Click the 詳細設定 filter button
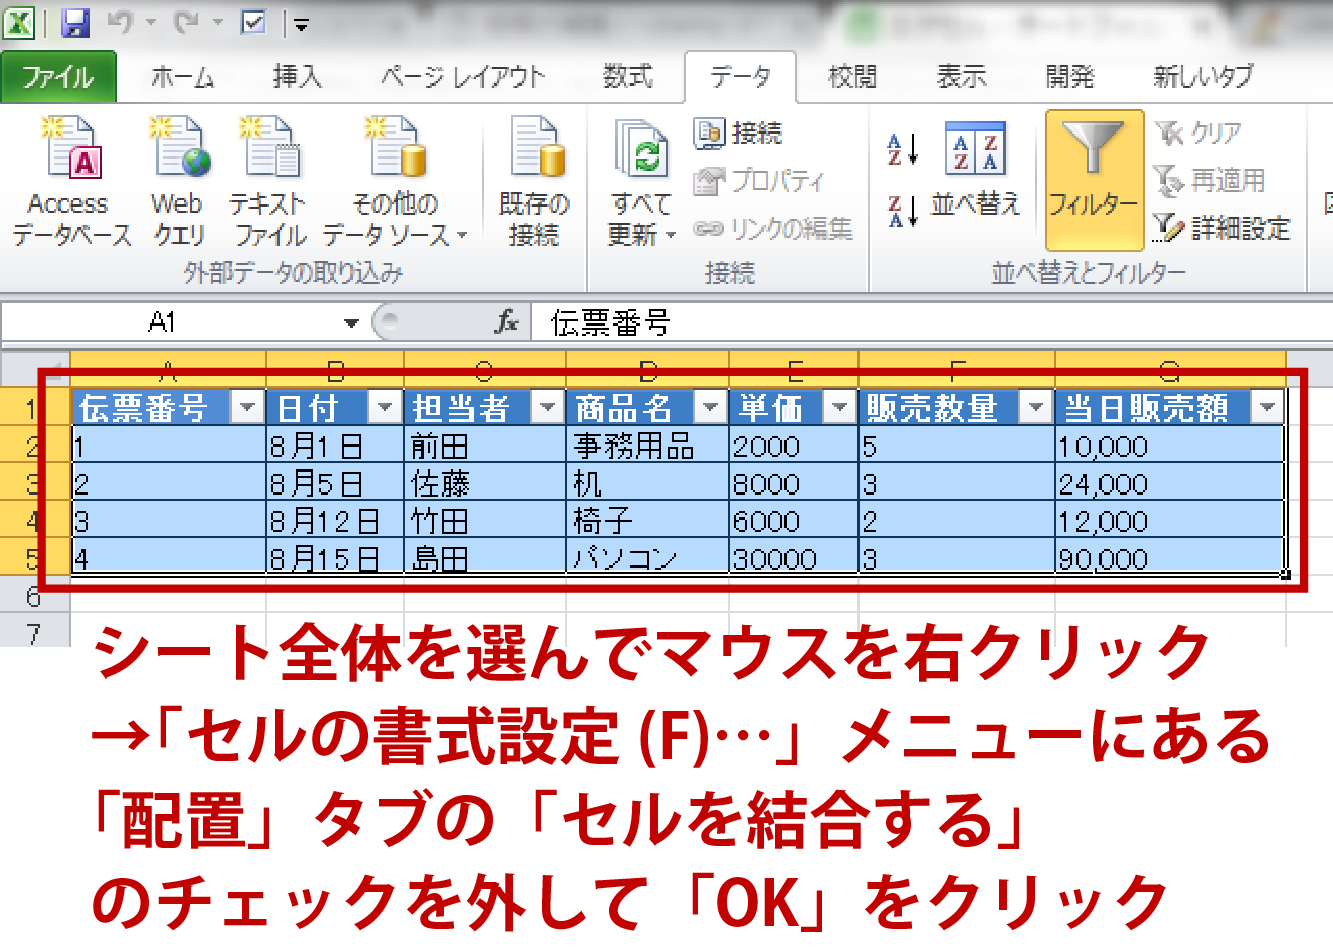The image size is (1333, 951). (x=1222, y=228)
